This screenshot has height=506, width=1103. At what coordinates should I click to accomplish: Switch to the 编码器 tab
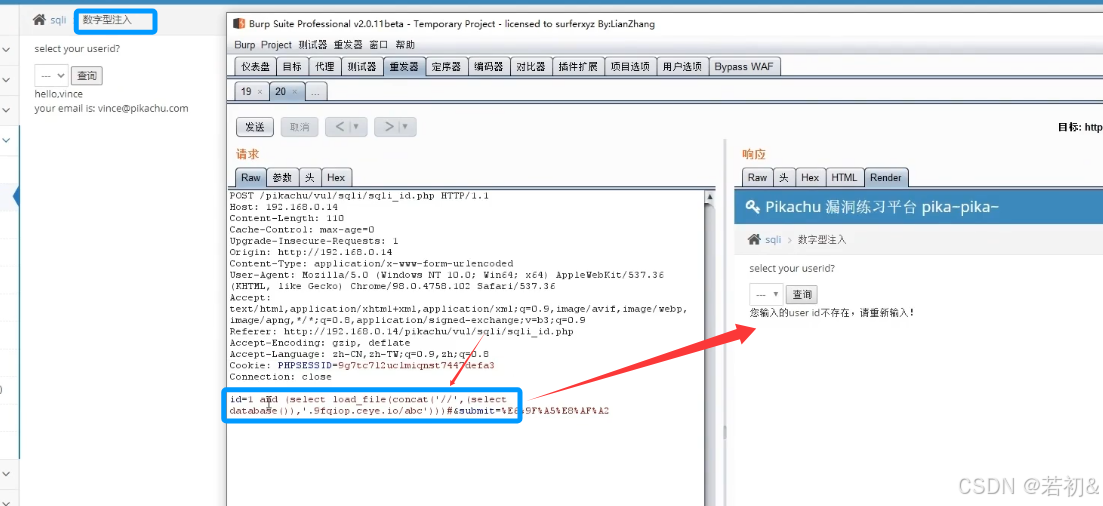click(488, 67)
